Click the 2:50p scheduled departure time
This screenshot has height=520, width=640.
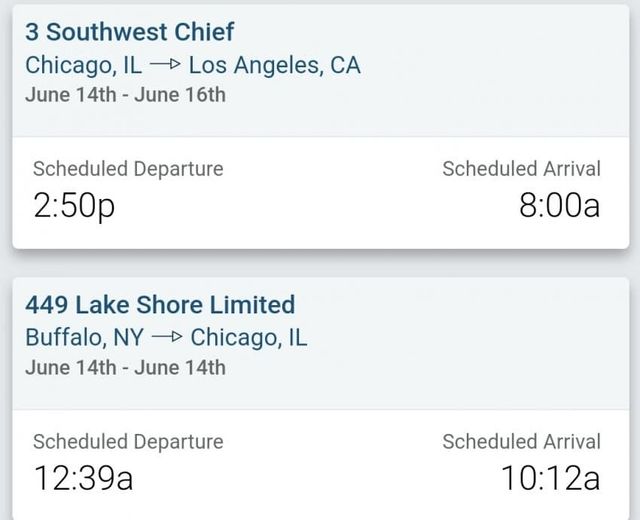click(75, 206)
